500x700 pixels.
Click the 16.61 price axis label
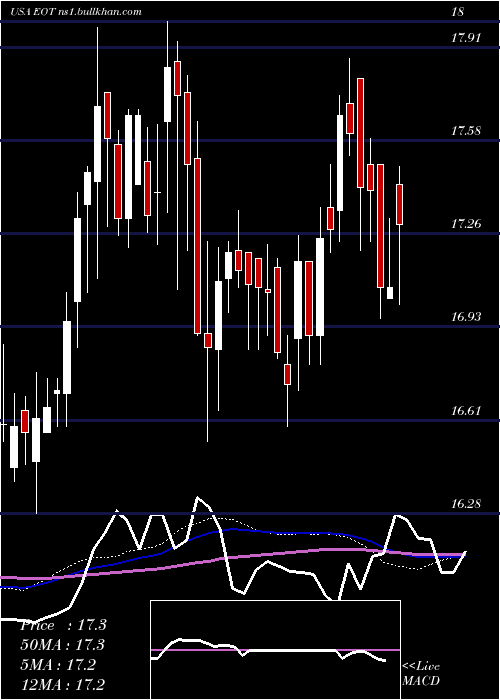(x=466, y=411)
